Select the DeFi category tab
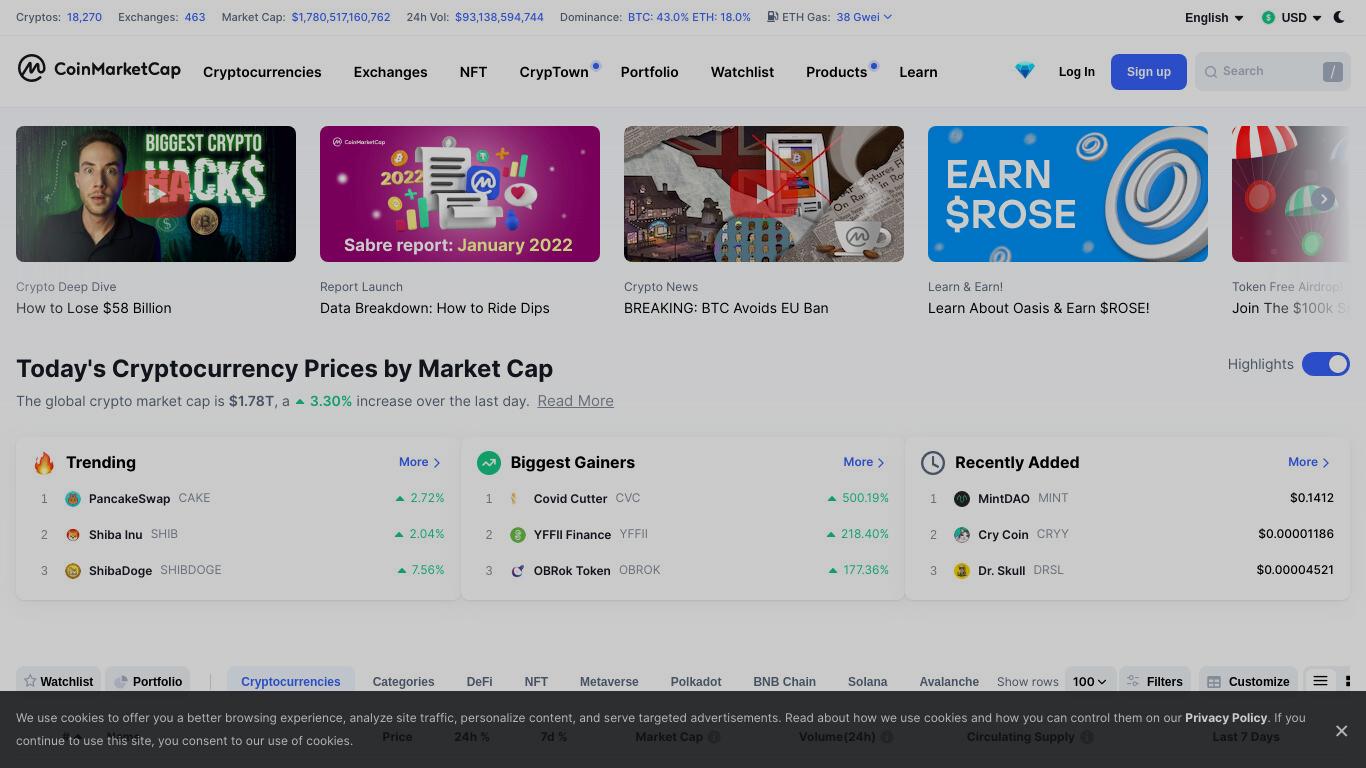1366x768 pixels. point(479,681)
